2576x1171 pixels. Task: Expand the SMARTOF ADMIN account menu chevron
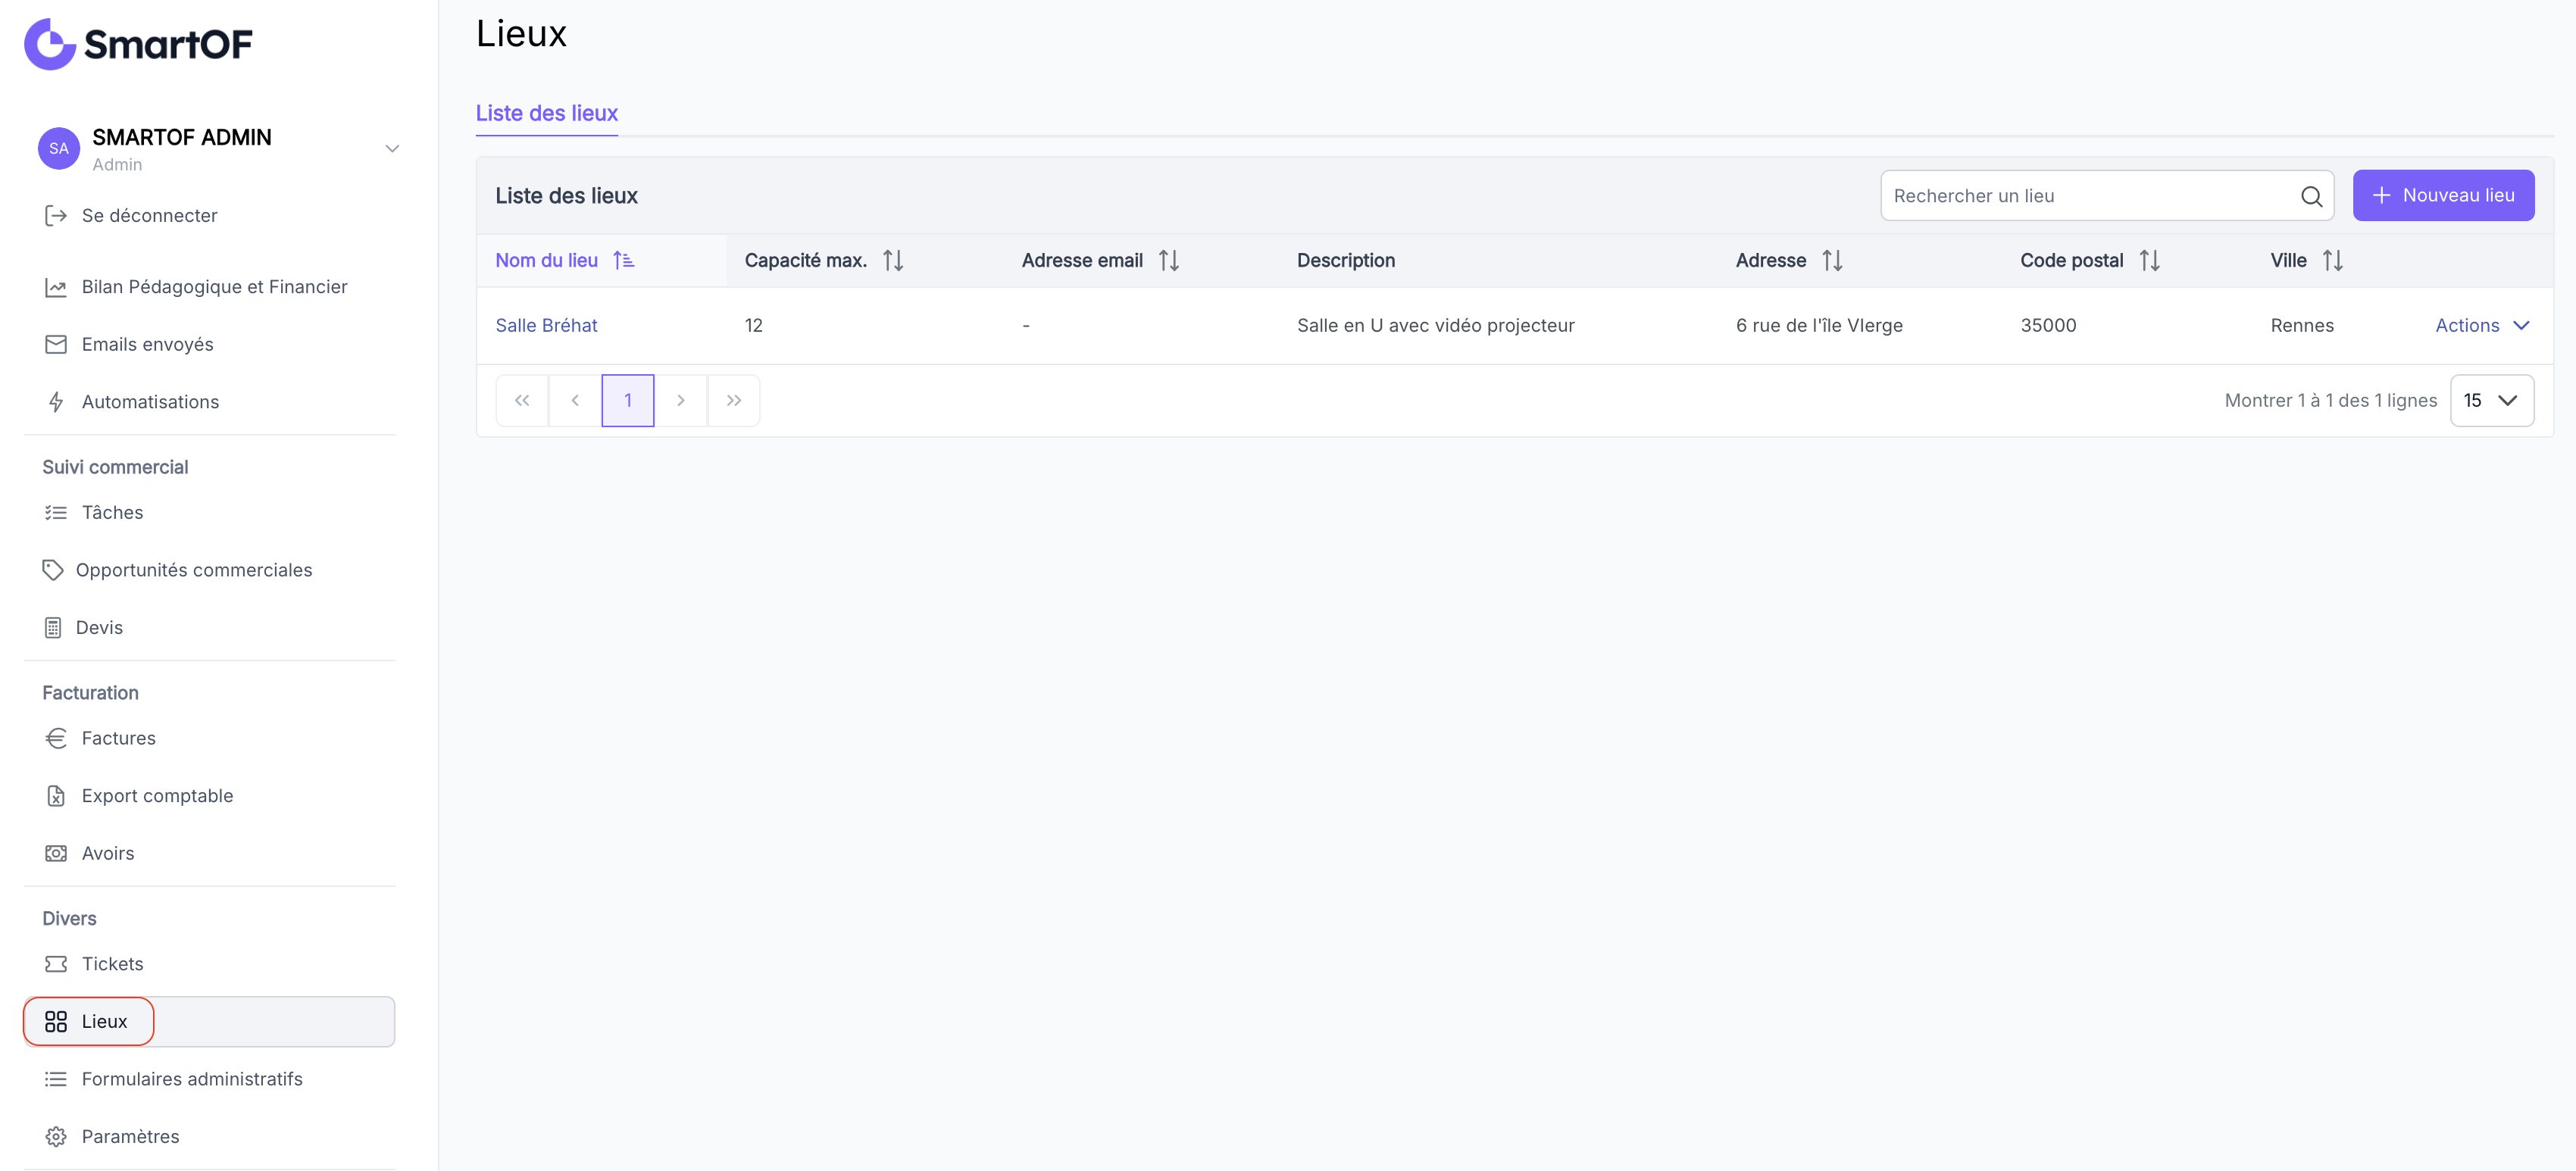pyautogui.click(x=392, y=149)
